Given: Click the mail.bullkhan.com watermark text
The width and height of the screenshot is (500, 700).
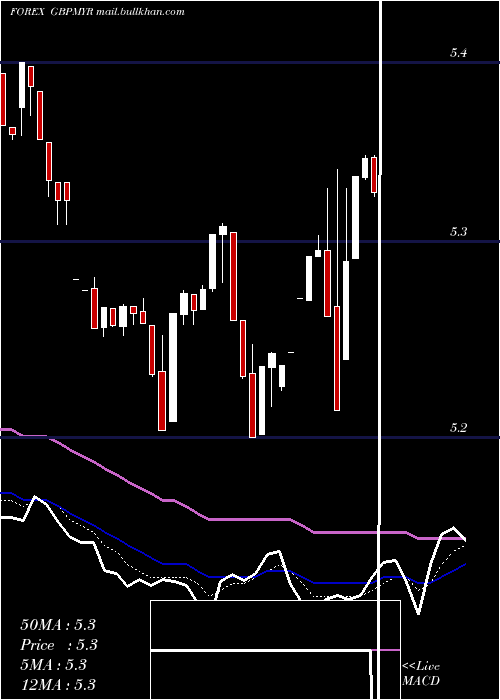Looking at the screenshot, I should [139, 12].
